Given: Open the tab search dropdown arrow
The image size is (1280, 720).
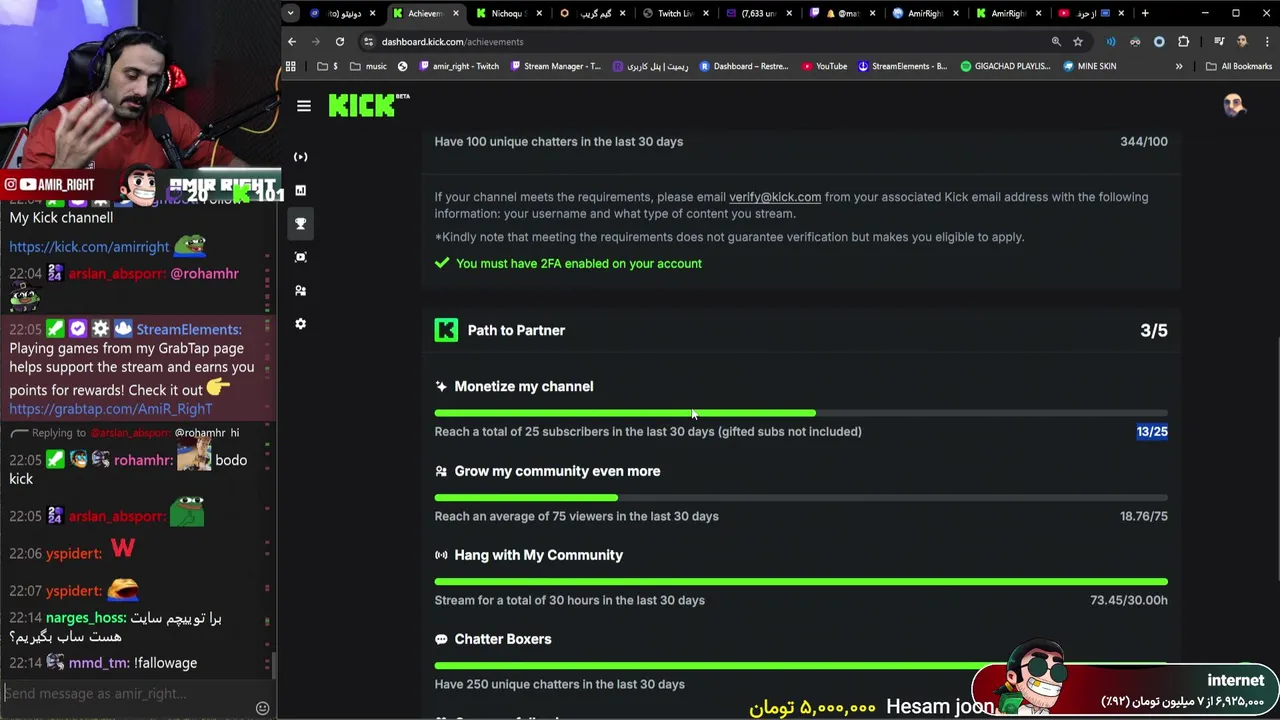Looking at the screenshot, I should (x=290, y=13).
